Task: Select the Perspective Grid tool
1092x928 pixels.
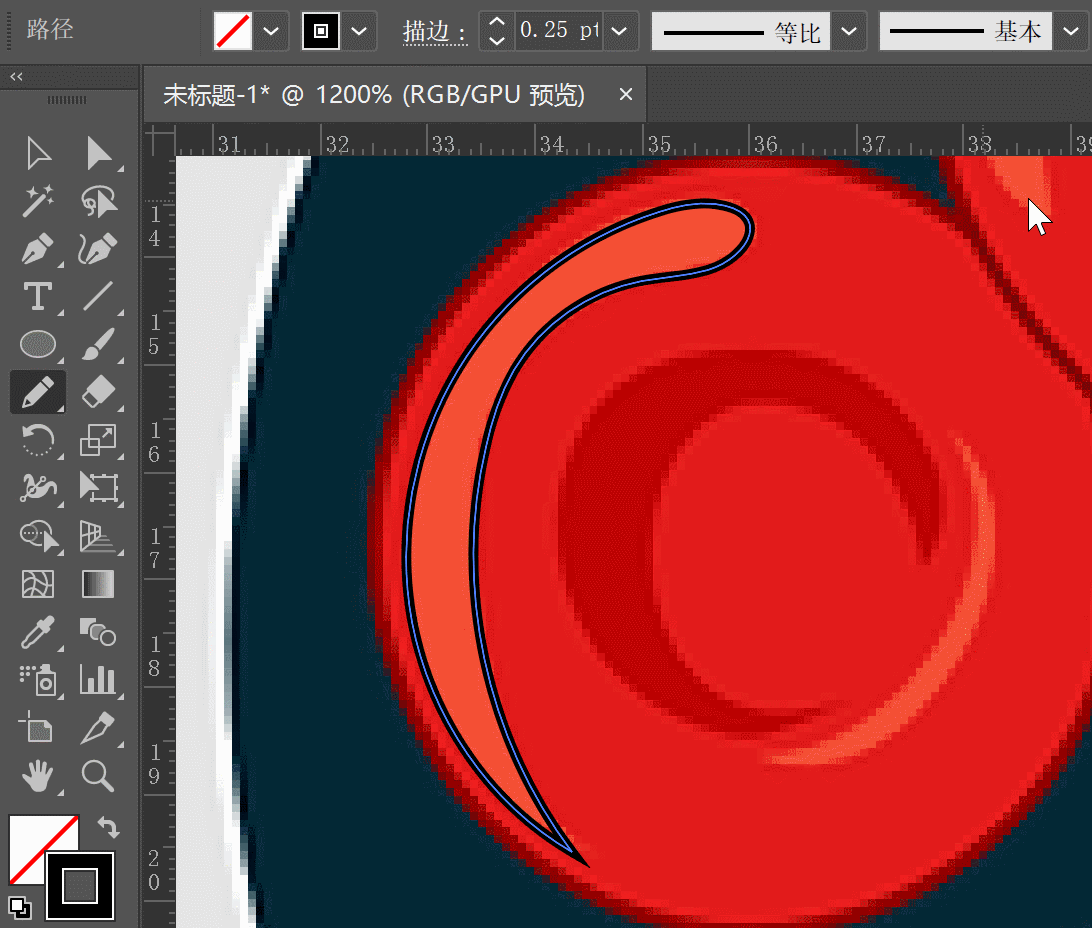Action: coord(98,535)
